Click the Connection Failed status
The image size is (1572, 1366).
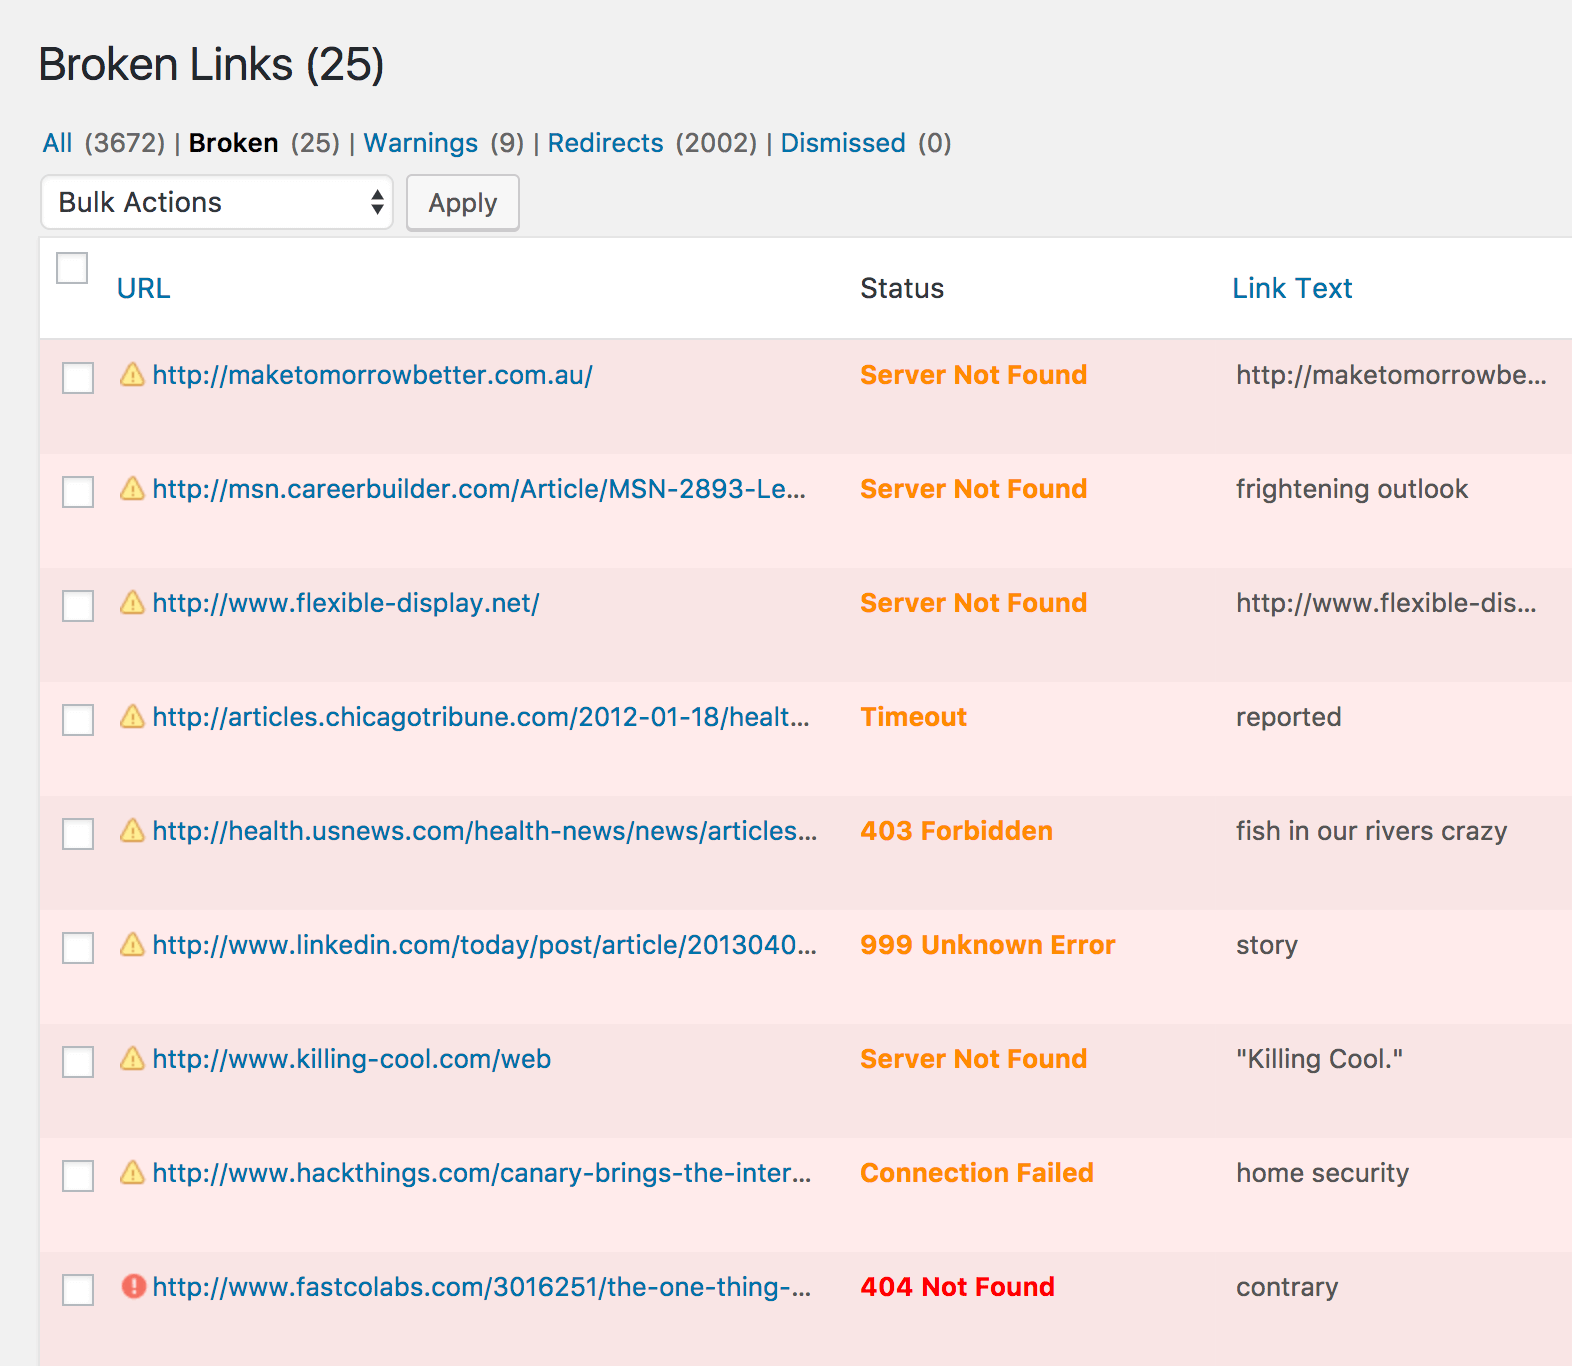coord(977,1173)
